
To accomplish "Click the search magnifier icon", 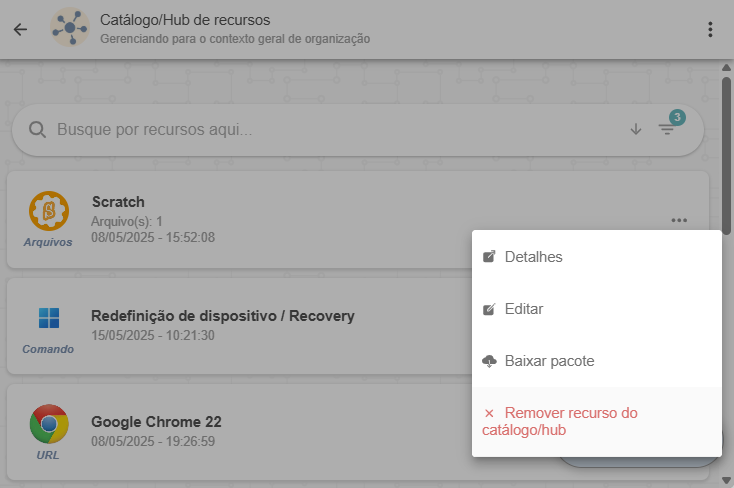I will [38, 130].
